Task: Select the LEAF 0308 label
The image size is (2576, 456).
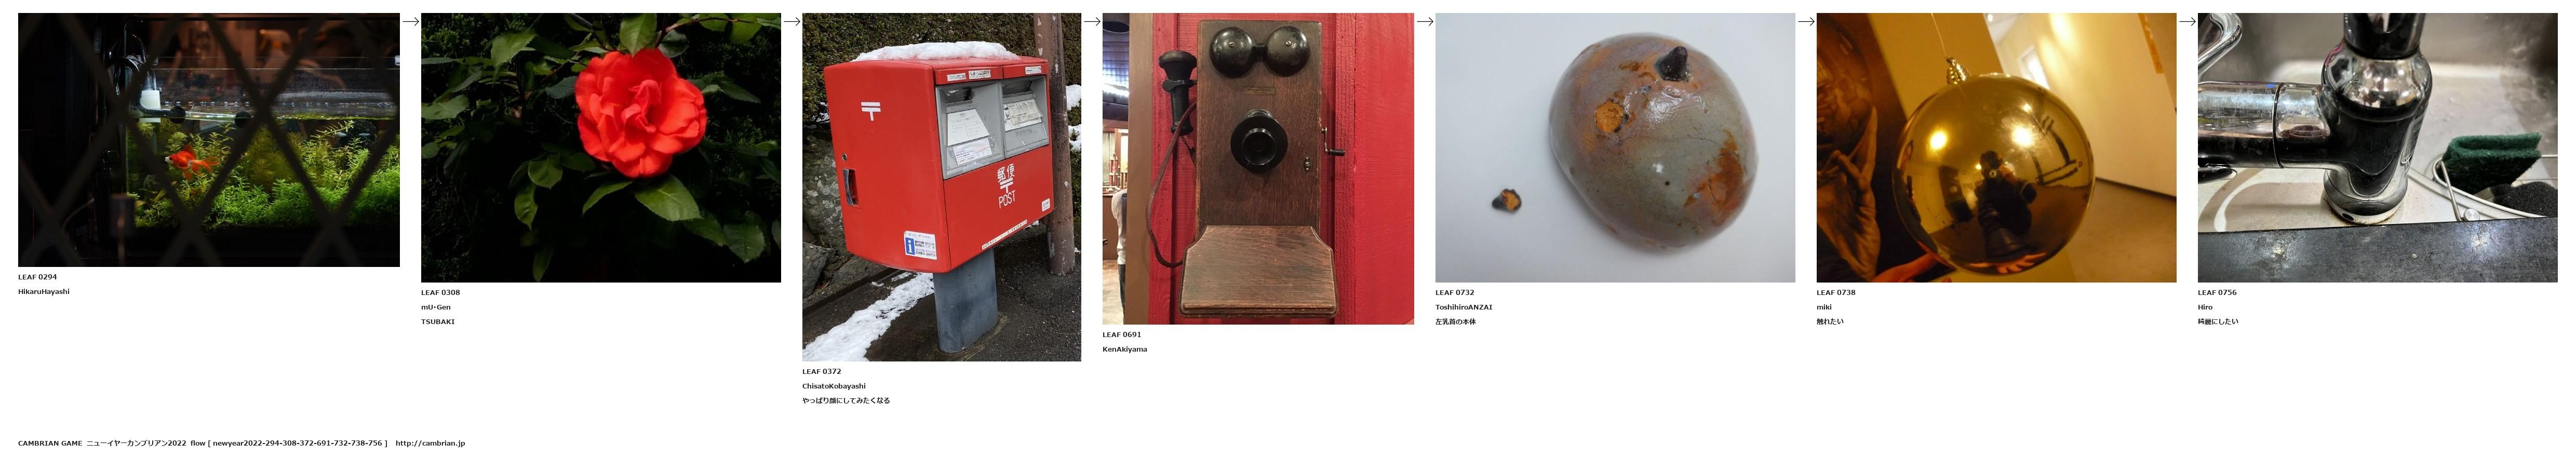Action: [x=440, y=293]
